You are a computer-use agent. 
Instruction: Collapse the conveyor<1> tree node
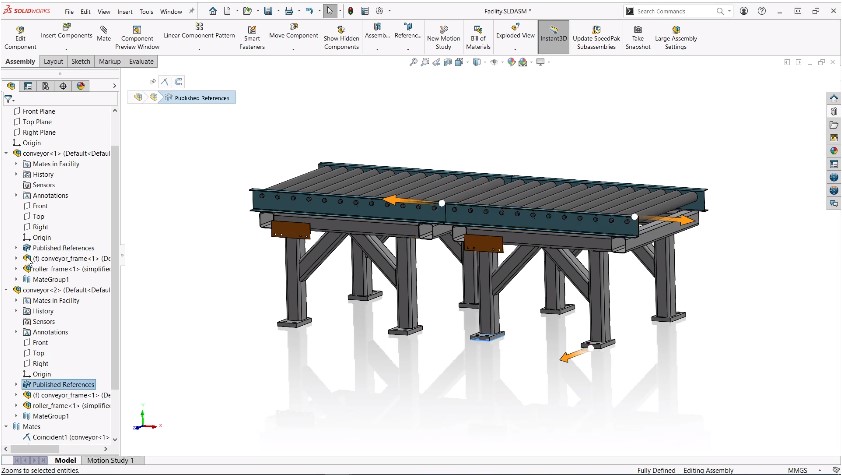7,153
